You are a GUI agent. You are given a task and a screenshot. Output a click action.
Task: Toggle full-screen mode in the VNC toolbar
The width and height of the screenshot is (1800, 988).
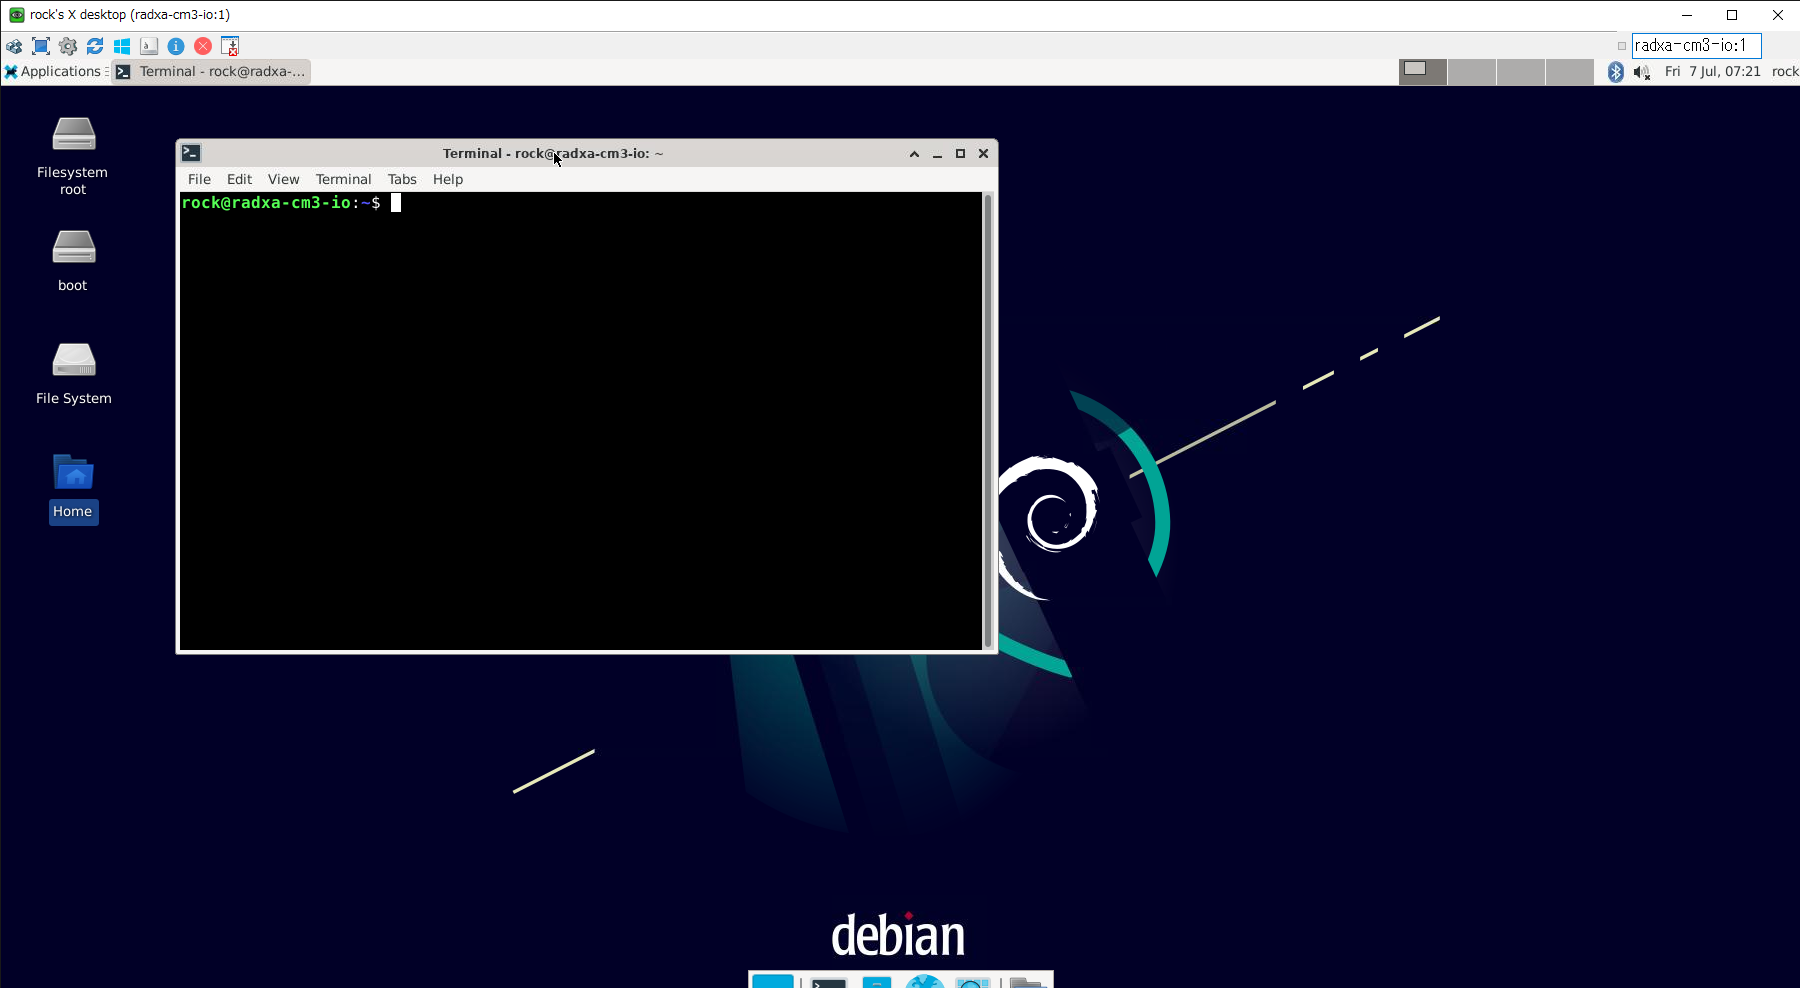click(41, 46)
